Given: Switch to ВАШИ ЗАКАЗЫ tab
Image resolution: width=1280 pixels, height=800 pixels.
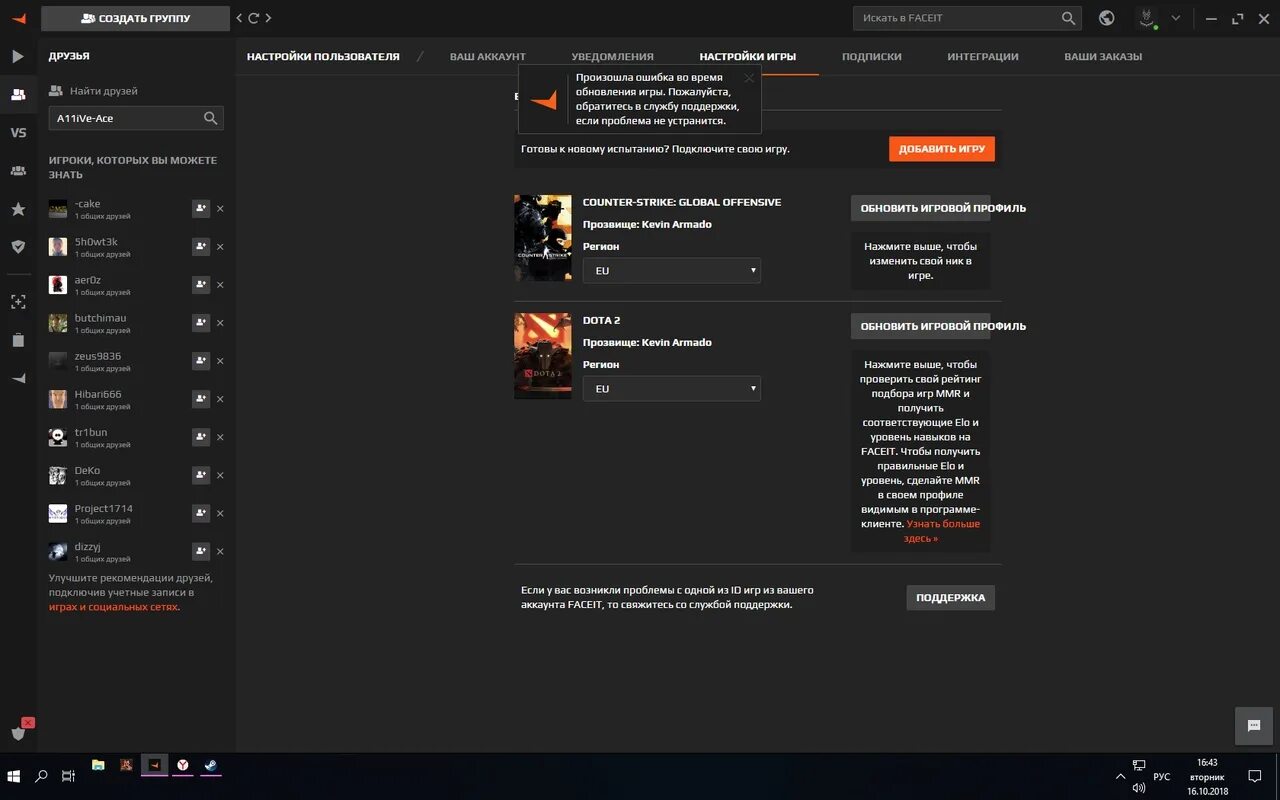Looking at the screenshot, I should [x=1103, y=56].
